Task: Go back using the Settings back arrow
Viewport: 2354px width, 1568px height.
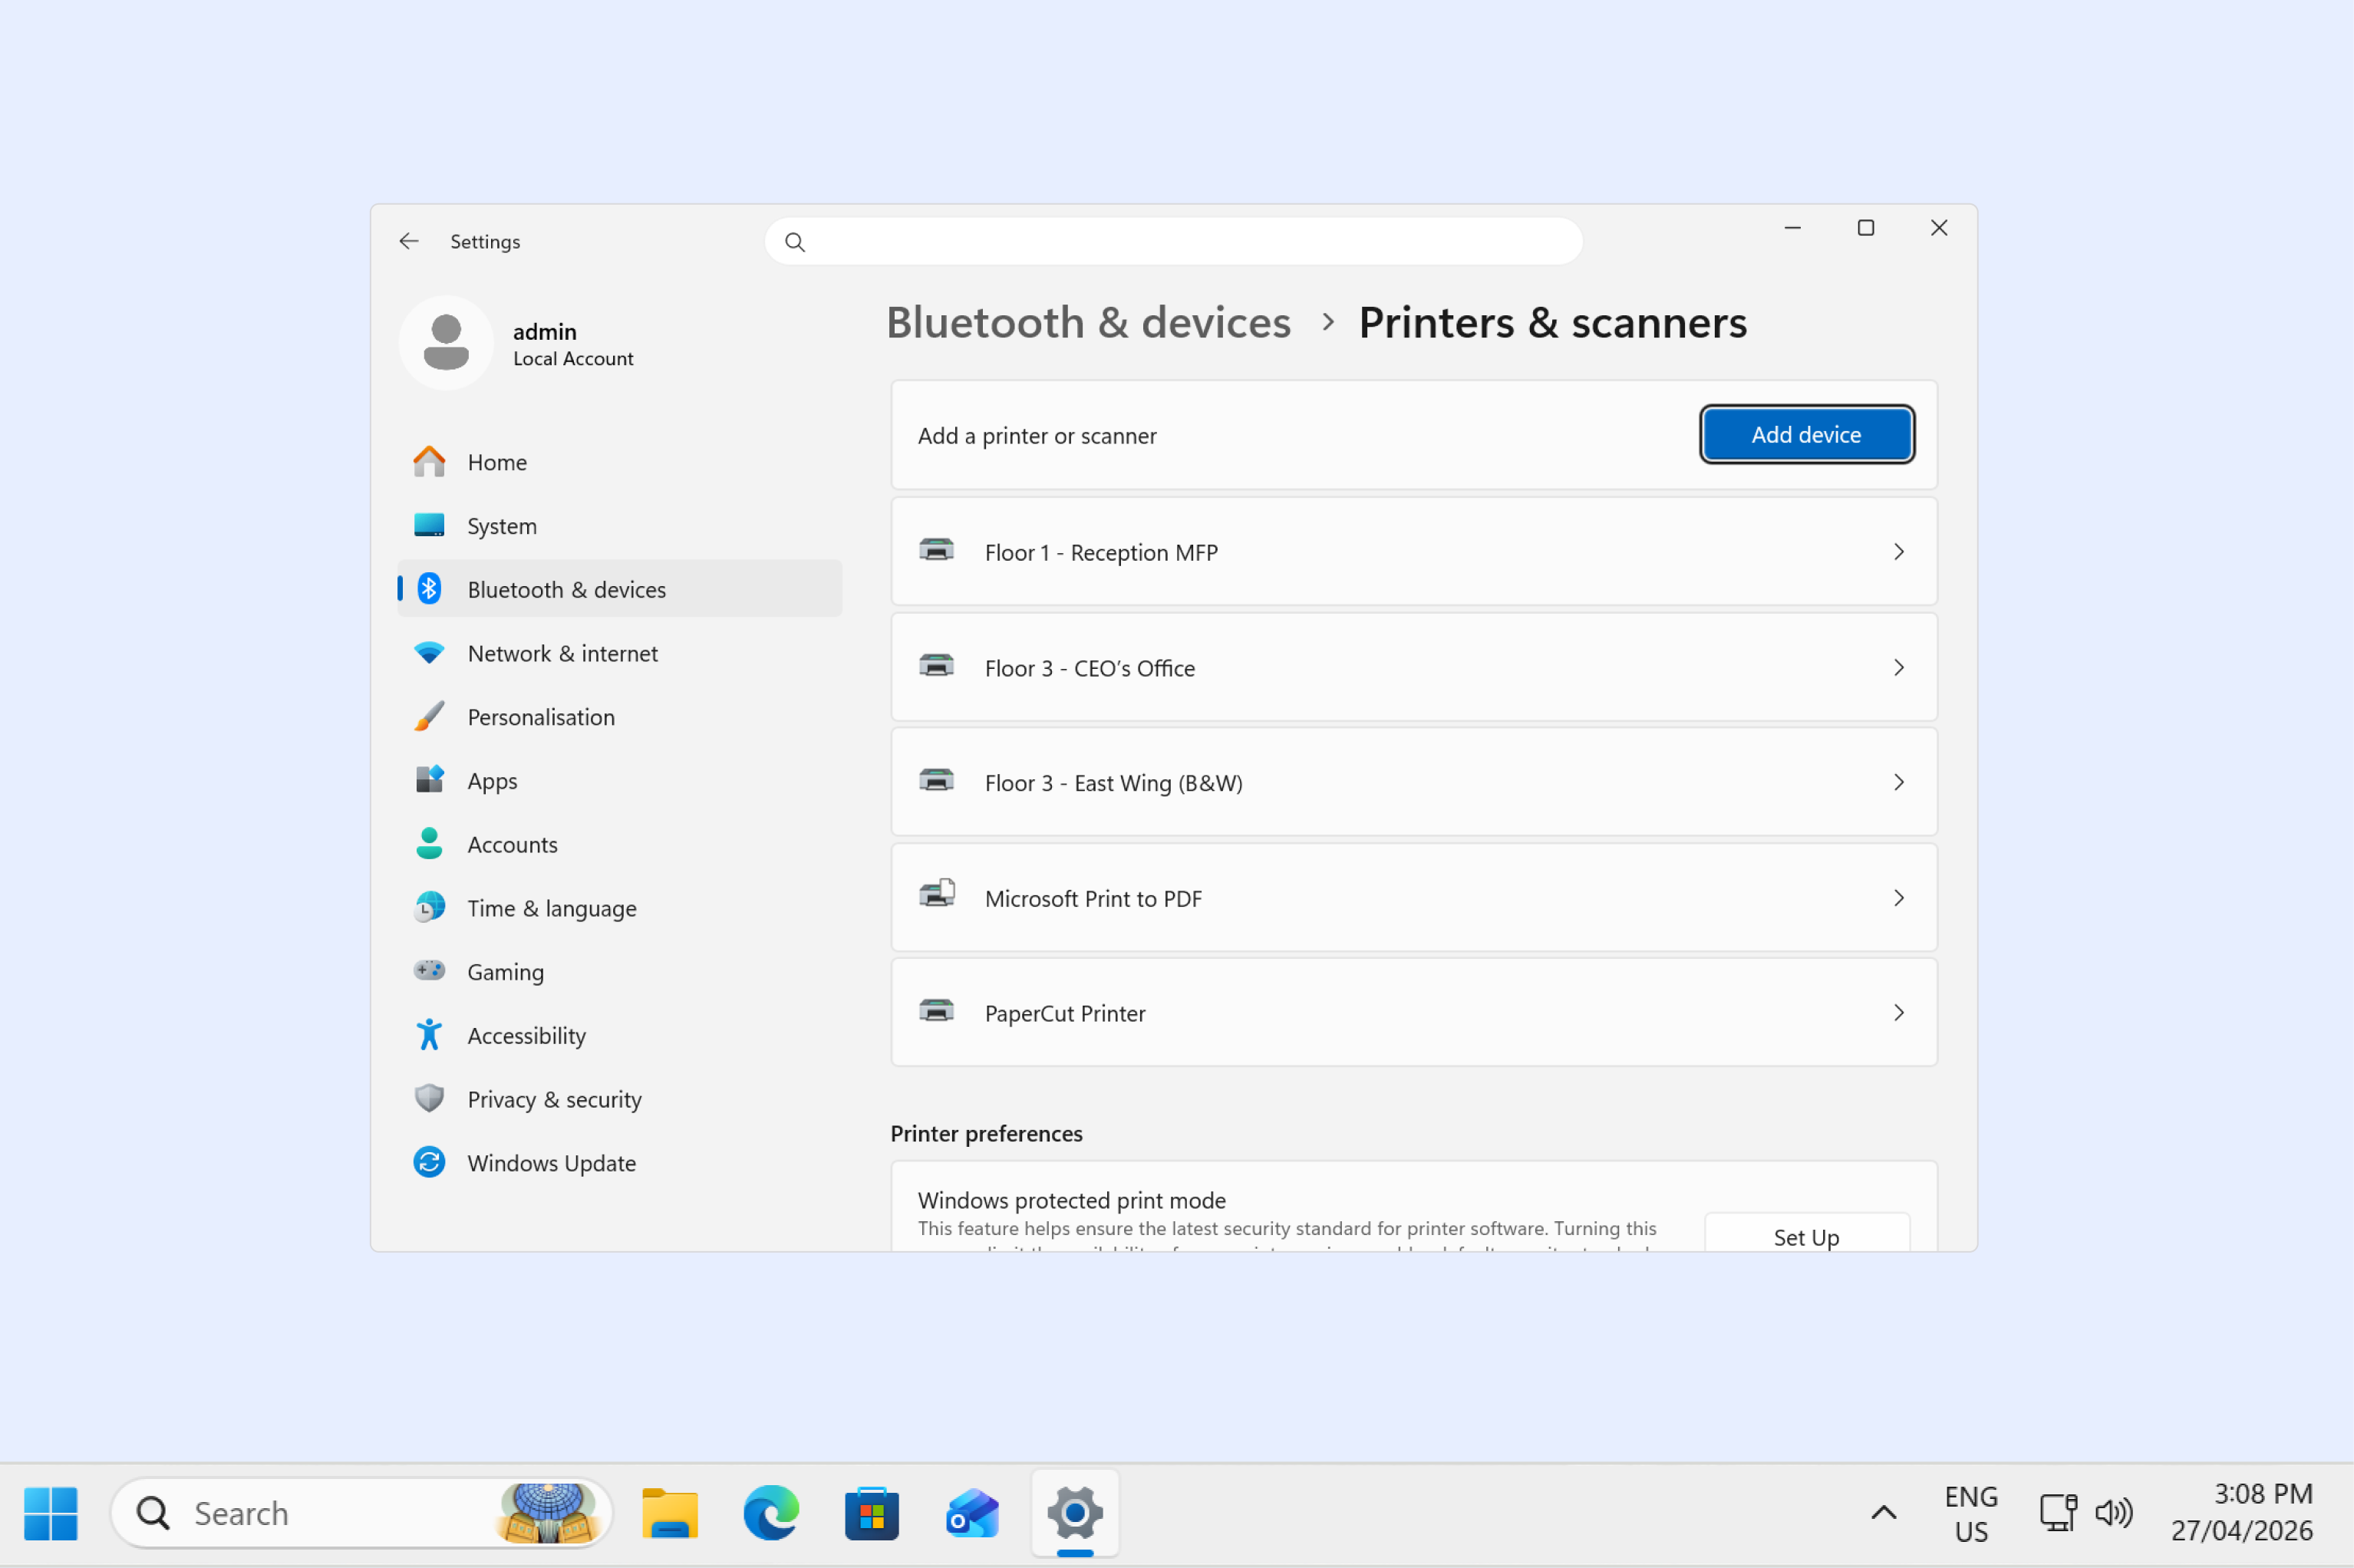Action: (x=408, y=241)
